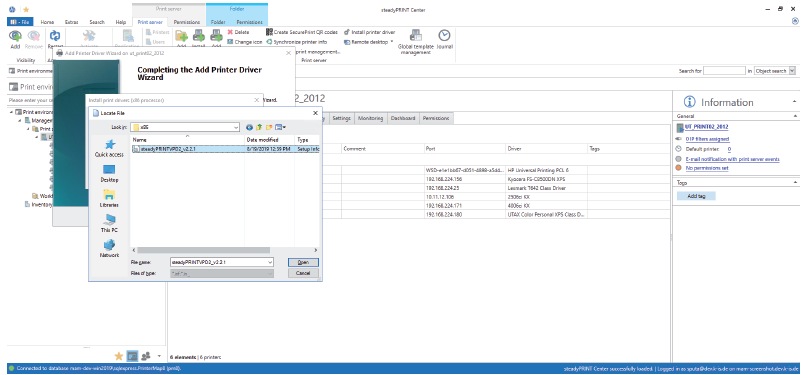Click Install printer driver in ribbon
The image size is (803, 375).
tap(369, 32)
